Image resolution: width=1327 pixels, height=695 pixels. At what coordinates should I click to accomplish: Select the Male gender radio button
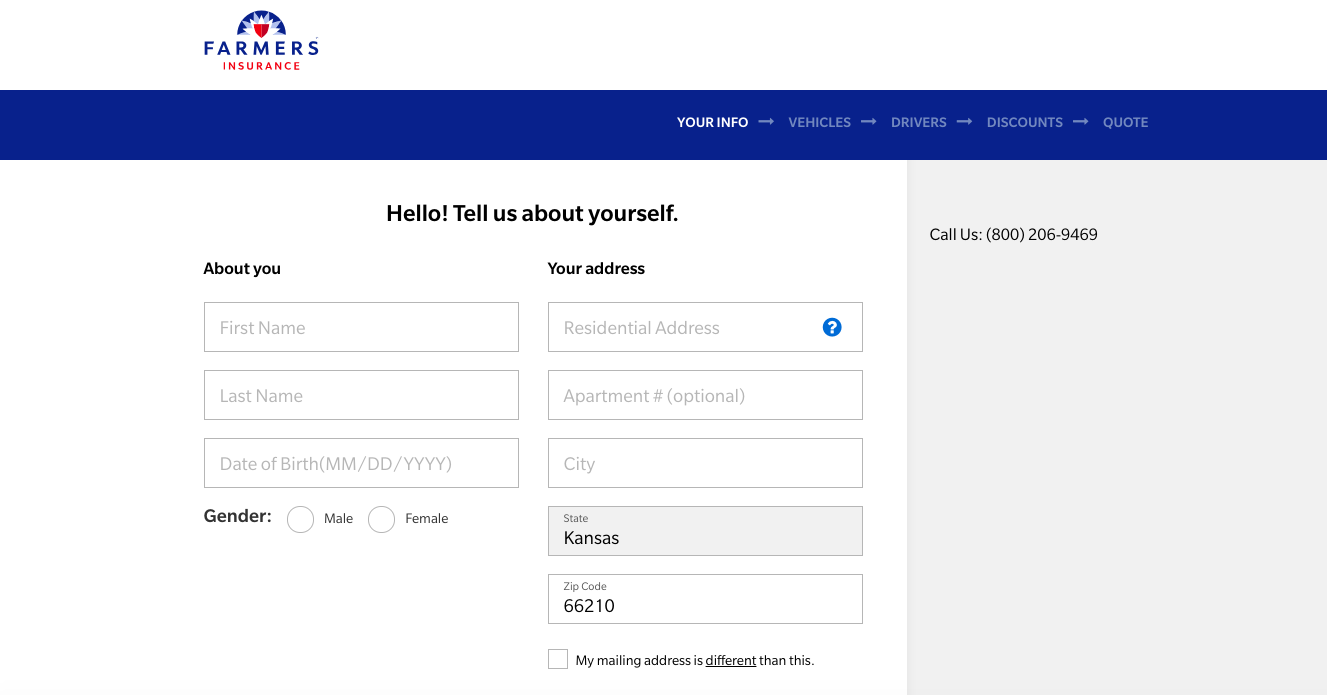click(x=300, y=519)
